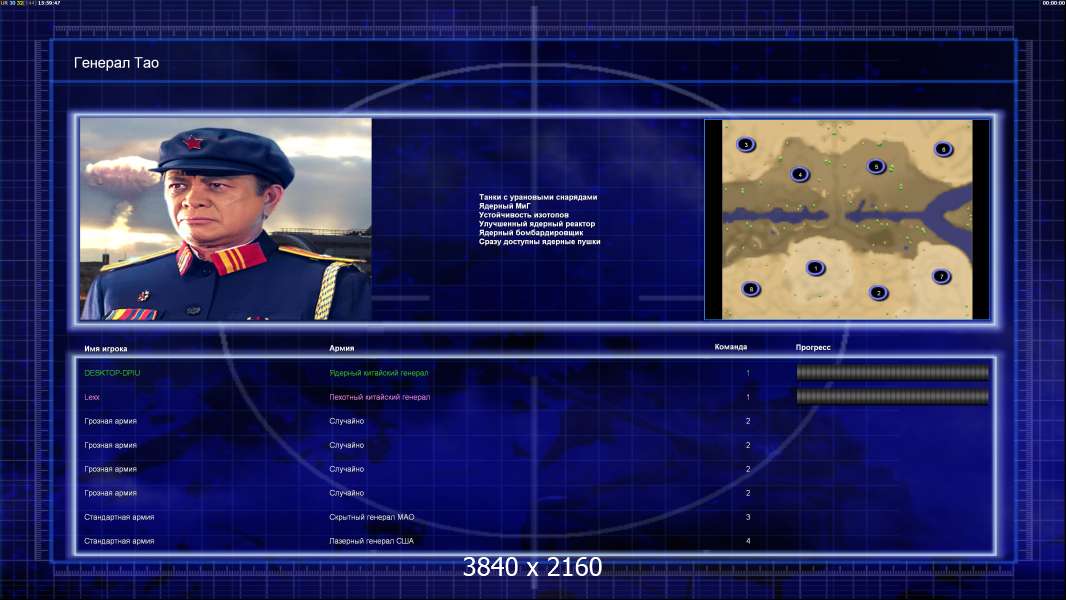Click the 'Имя игрока' column header
Viewport: 1066px width, 600px height.
[105, 349]
